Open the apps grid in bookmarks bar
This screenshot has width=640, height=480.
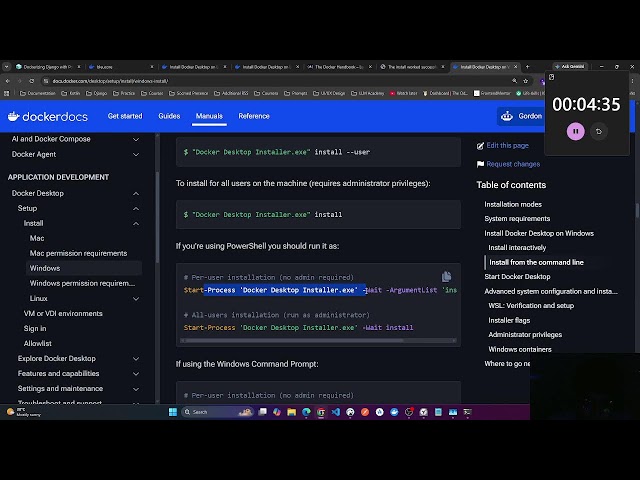7,93
